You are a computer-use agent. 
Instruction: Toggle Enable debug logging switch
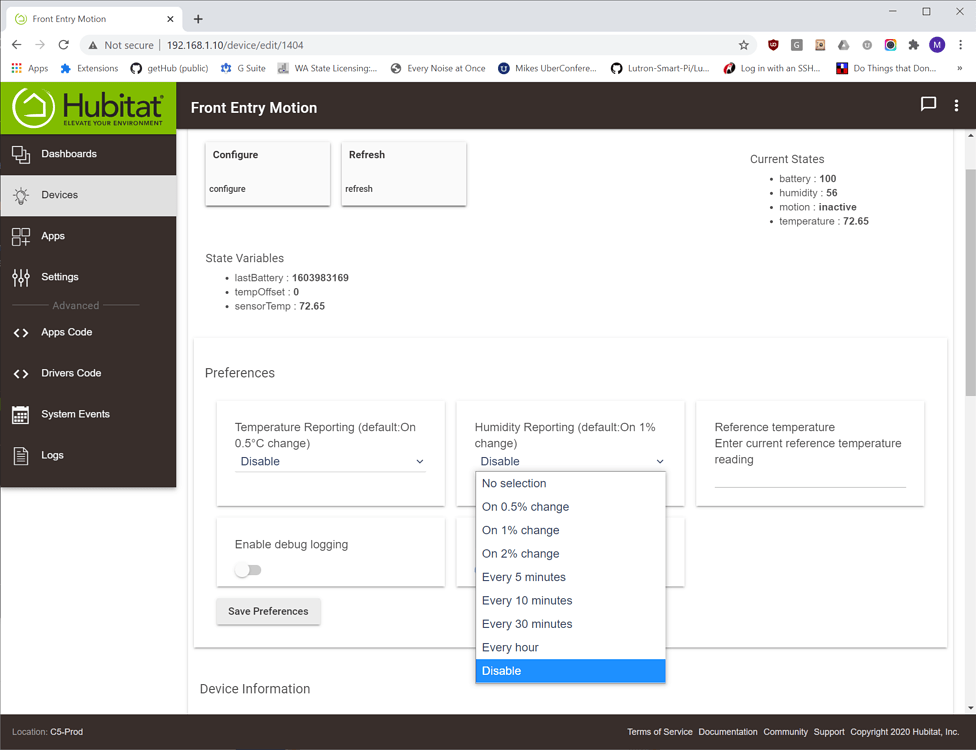[248, 570]
